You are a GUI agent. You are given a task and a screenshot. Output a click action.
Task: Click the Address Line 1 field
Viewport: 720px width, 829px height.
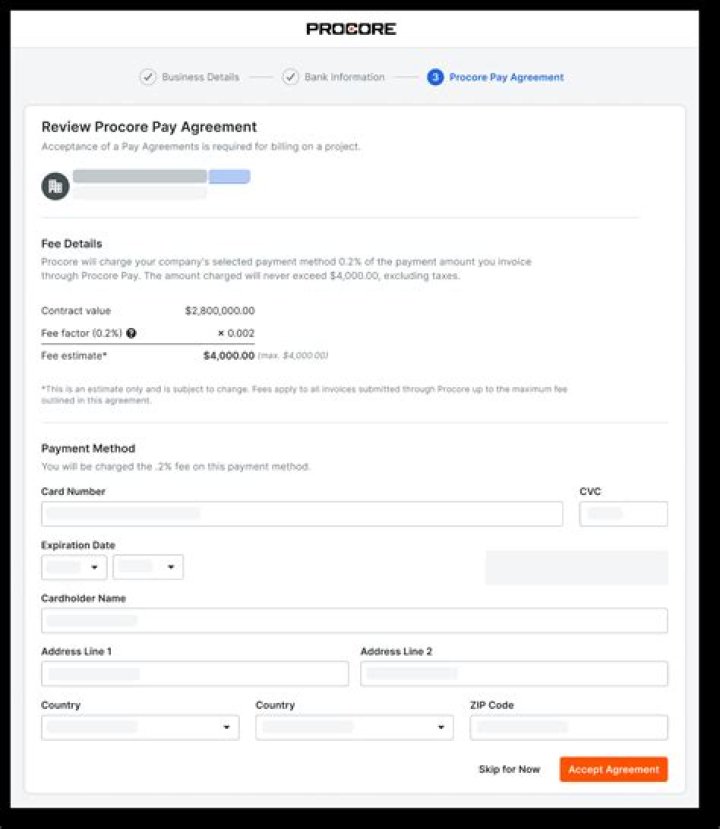(x=195, y=674)
